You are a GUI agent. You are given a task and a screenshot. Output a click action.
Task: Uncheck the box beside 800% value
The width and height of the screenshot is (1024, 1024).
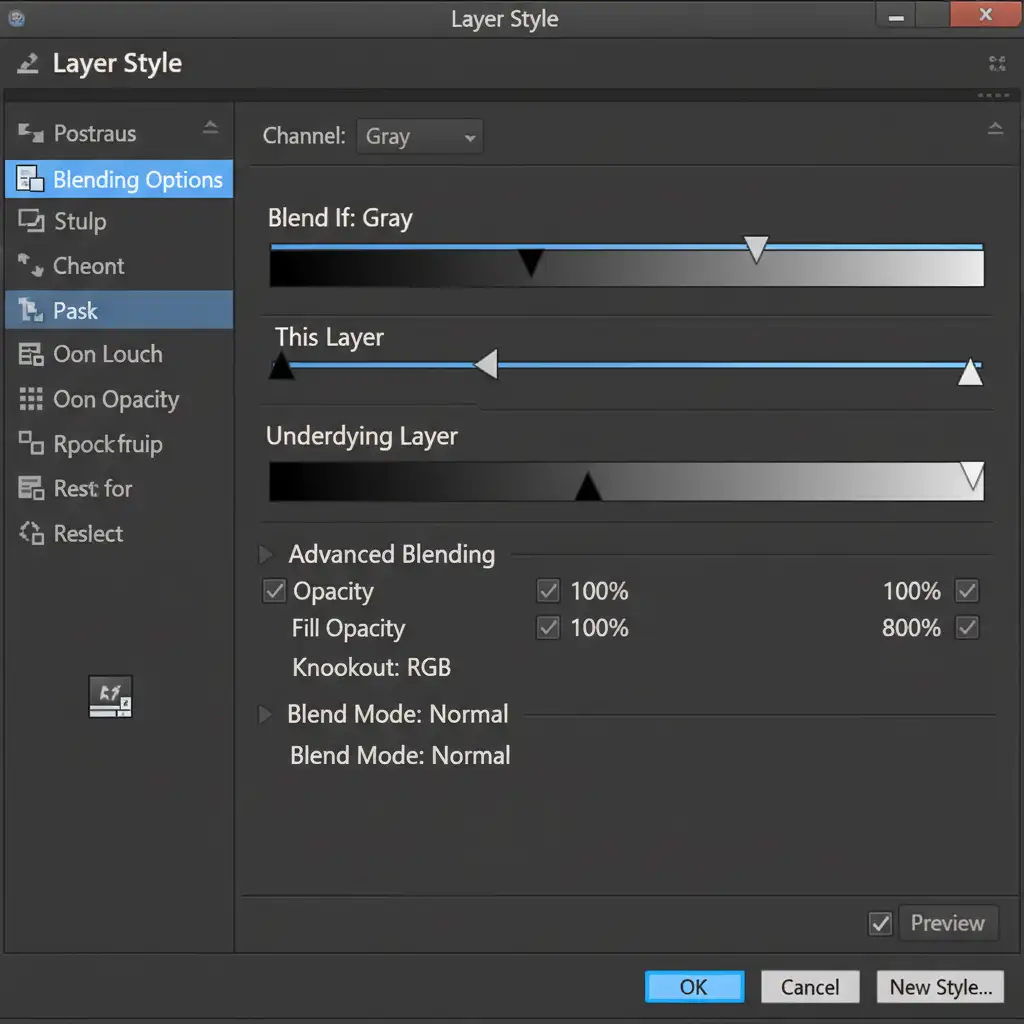click(x=966, y=628)
